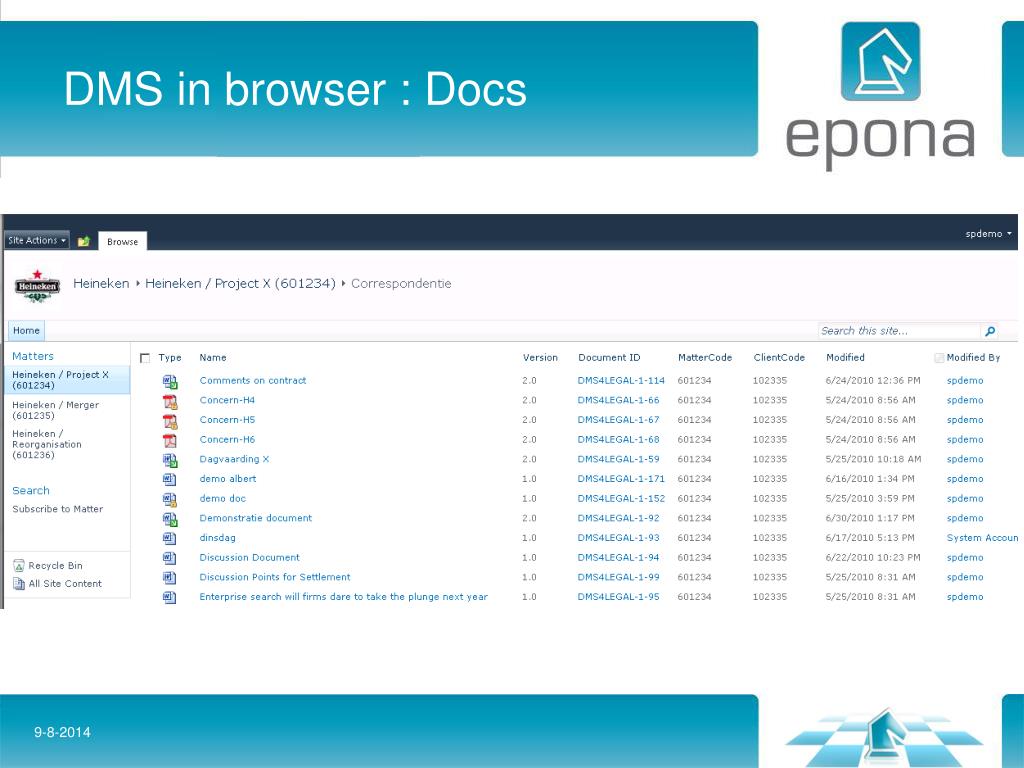Open the Comments on contract document
This screenshot has height=768, width=1024.
click(x=253, y=381)
